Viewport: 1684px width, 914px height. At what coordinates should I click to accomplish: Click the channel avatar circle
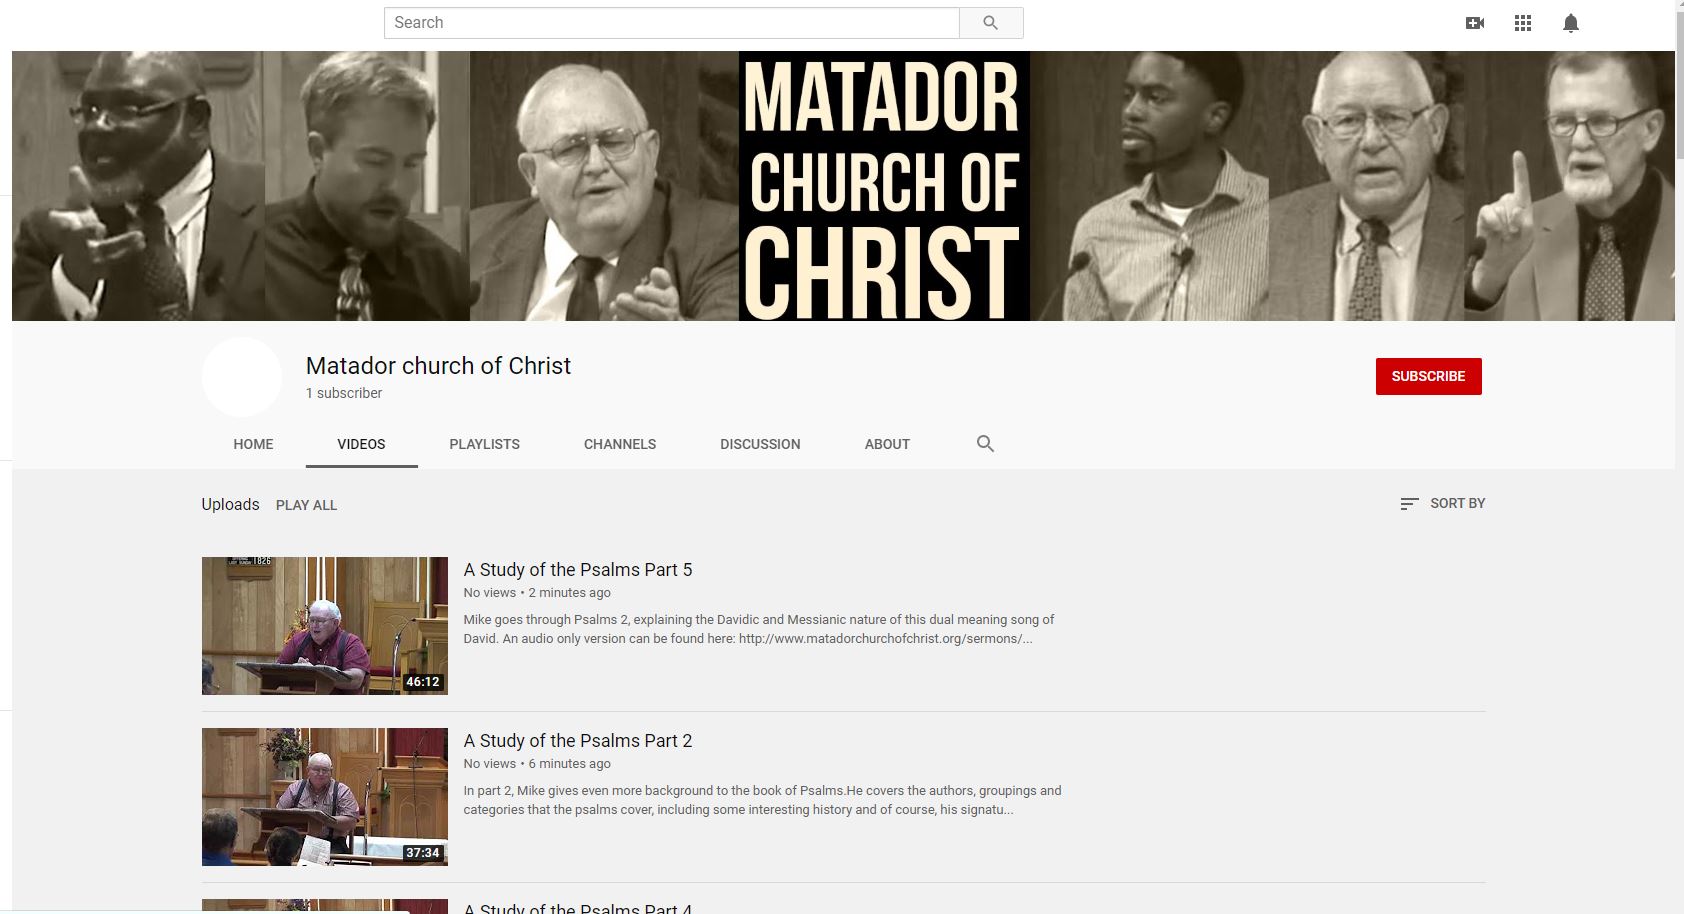[242, 377]
